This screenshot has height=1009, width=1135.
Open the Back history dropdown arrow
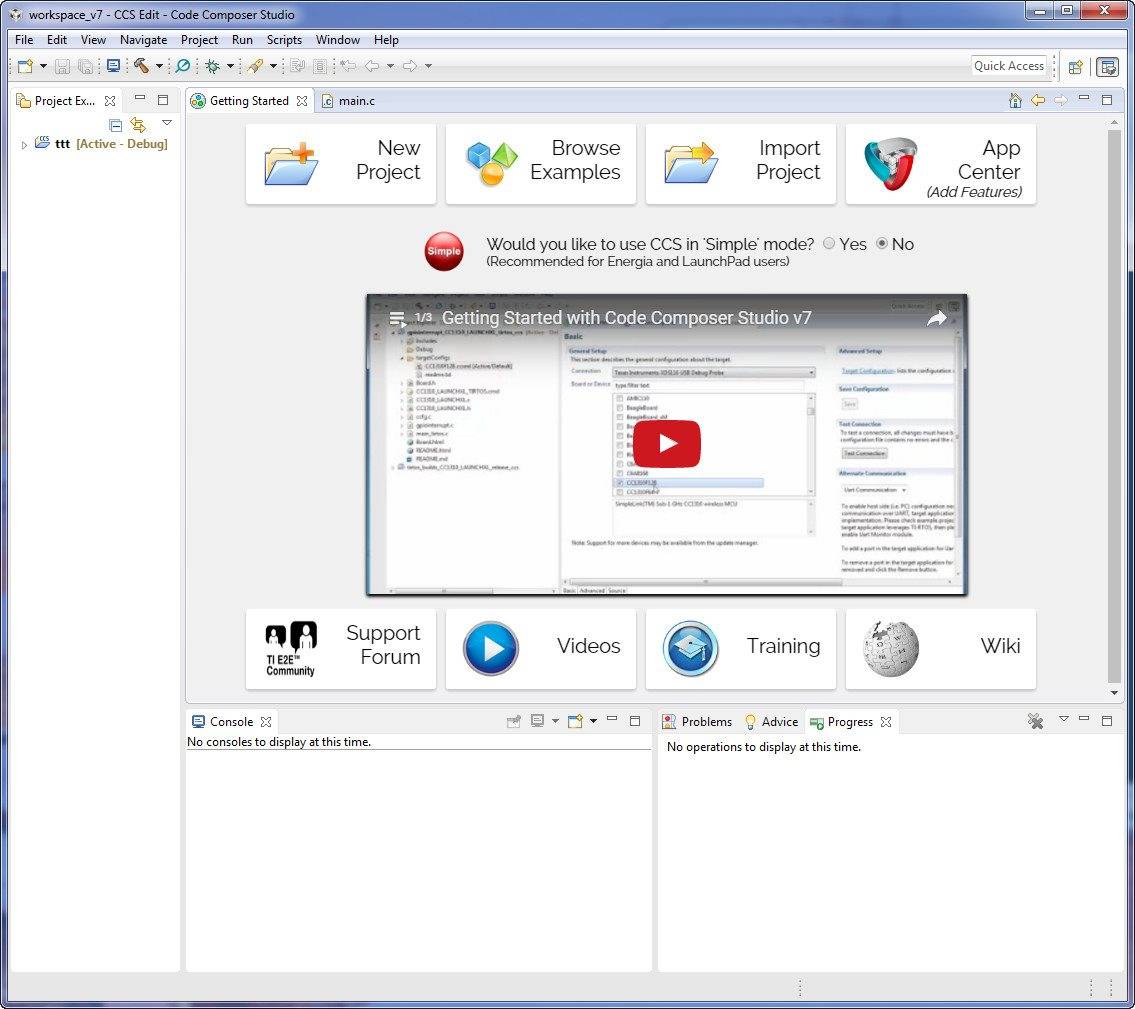point(390,66)
